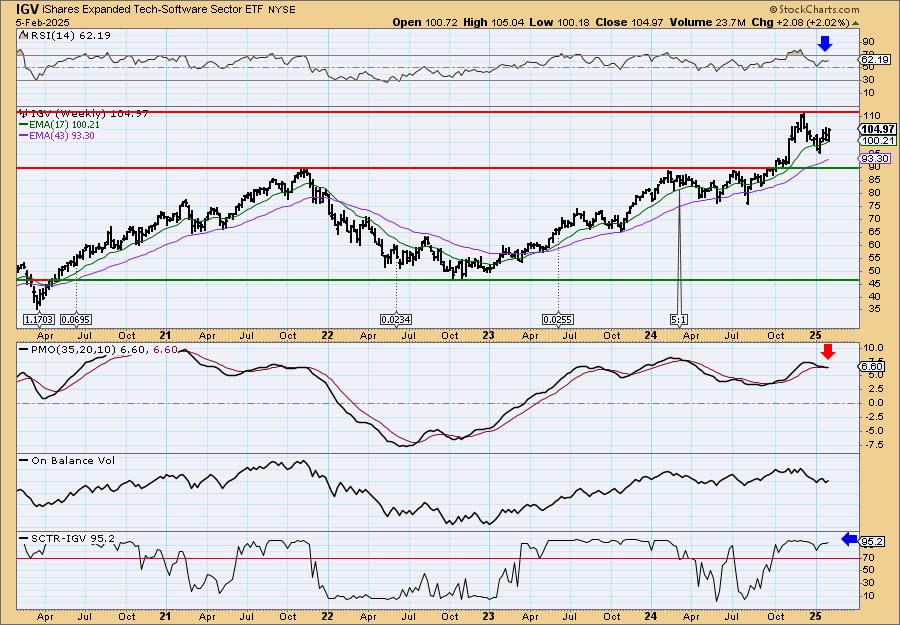
Task: Click the 110 price axis tick label
Action: 870,115
